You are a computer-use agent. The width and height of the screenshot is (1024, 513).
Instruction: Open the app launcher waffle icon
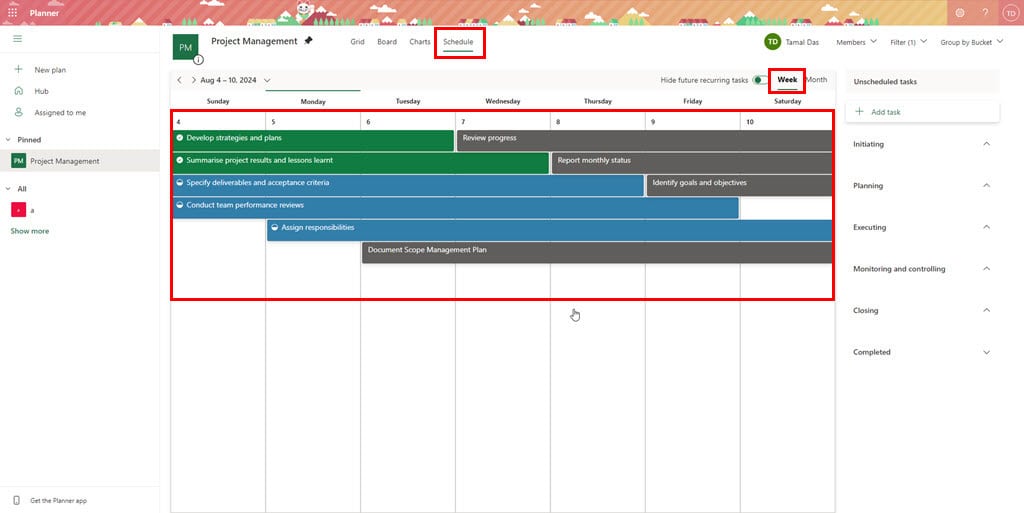13,13
